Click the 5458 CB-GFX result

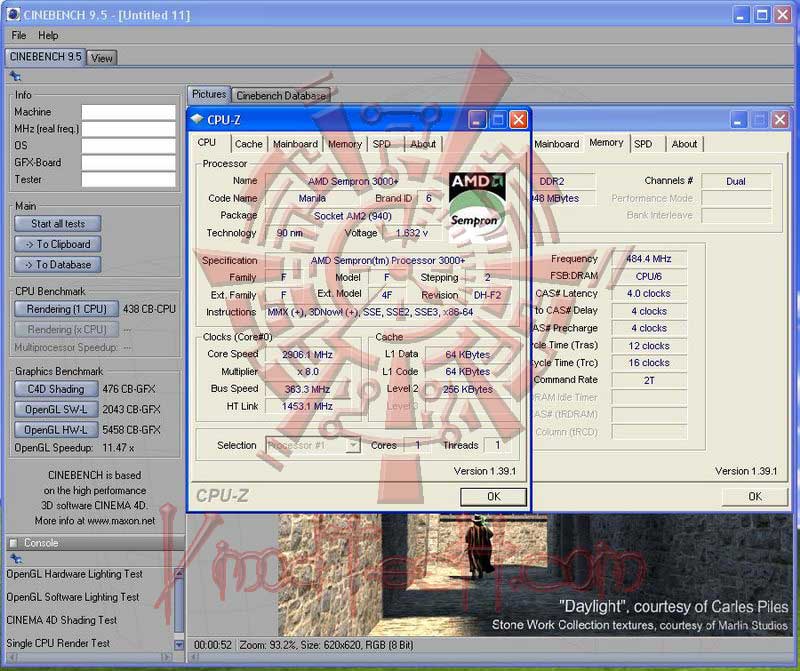(132, 430)
